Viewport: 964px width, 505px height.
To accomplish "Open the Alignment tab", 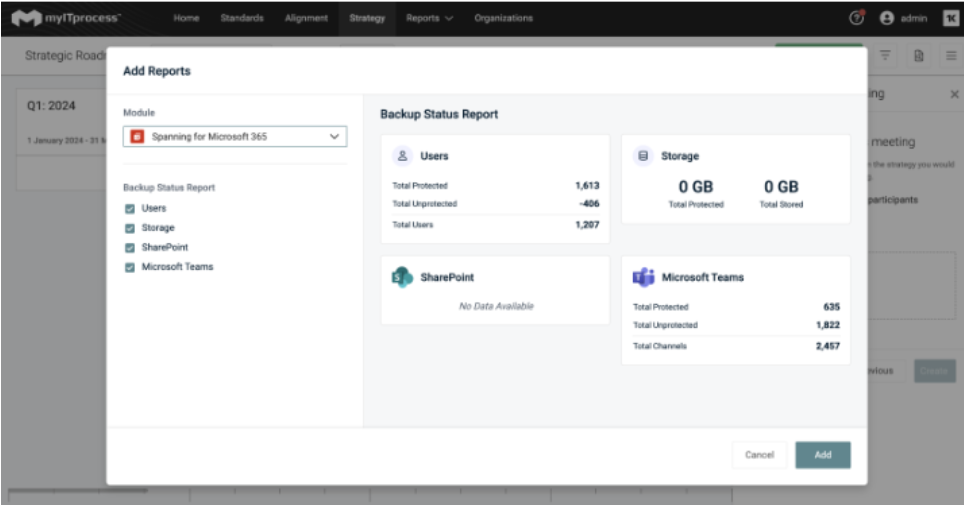I will 306,18.
